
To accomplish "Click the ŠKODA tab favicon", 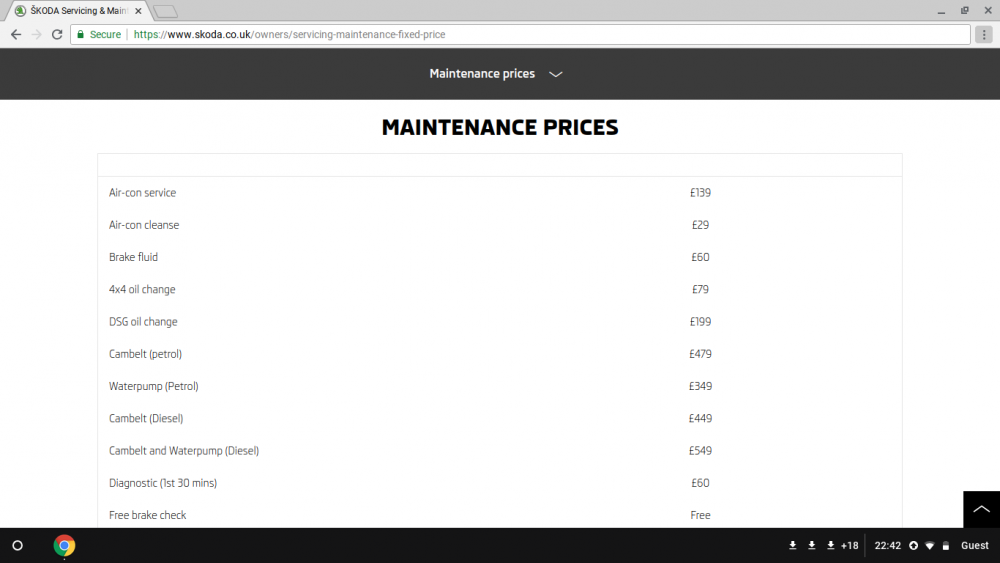I will click(20, 11).
